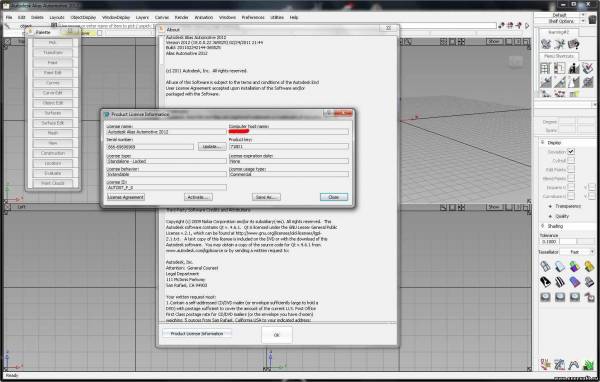Screen dimensions: 600x382
Task: Select the purple-blue shading icon in second row
Action: click(x=574, y=282)
